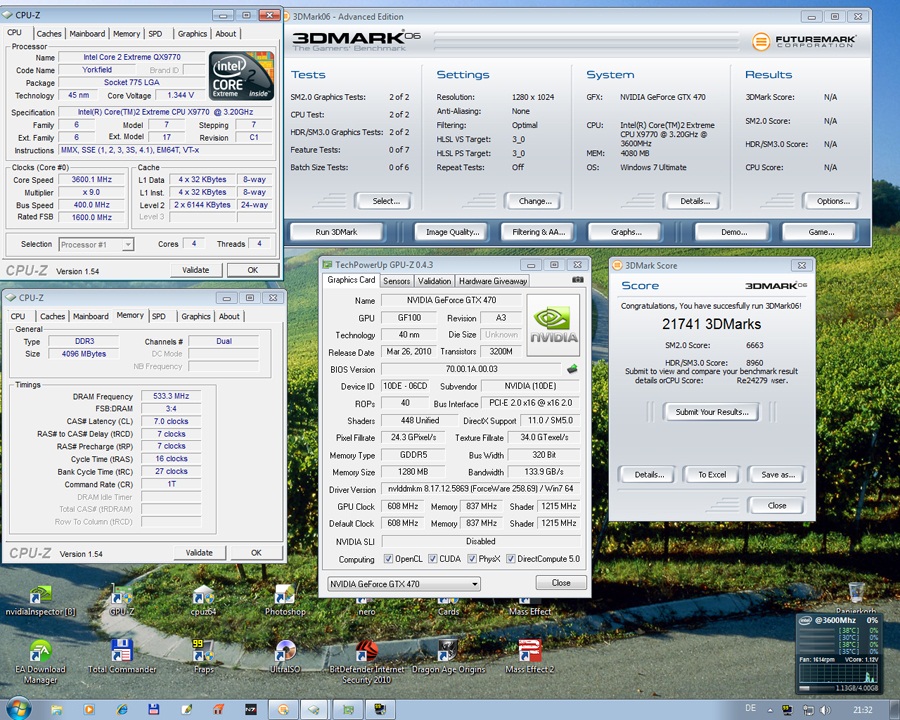Open the Processor #1 selection dropdown
Viewport: 900px width, 720px height.
(x=96, y=245)
